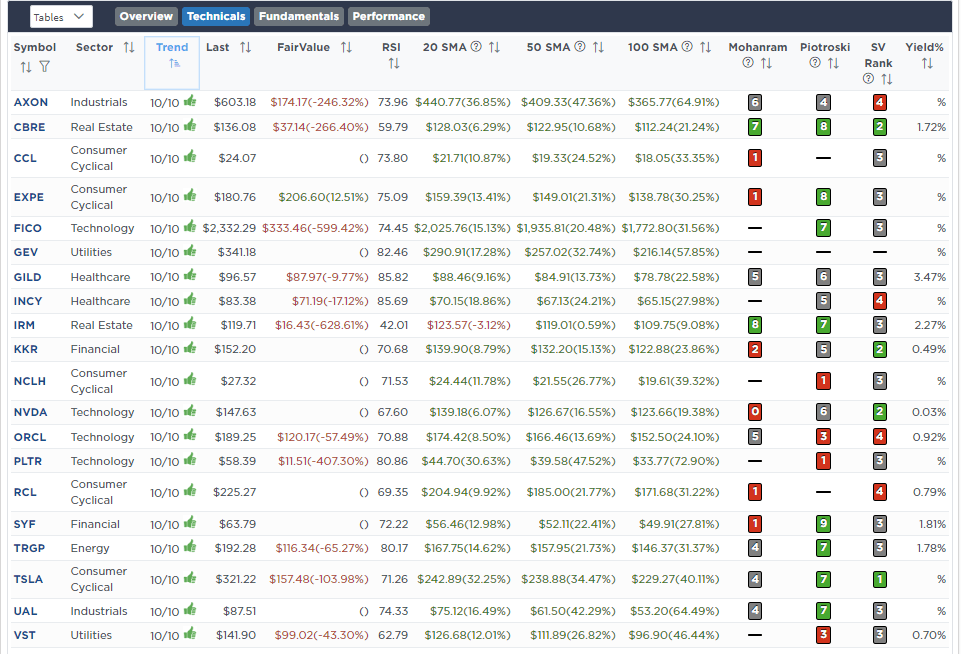
Task: Open the NVDA symbol link
Action: (x=30, y=413)
